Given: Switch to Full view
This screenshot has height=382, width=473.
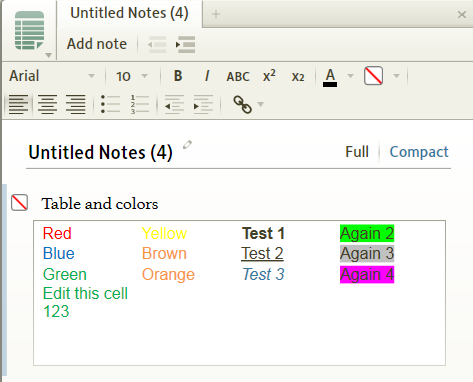Looking at the screenshot, I should [357, 152].
